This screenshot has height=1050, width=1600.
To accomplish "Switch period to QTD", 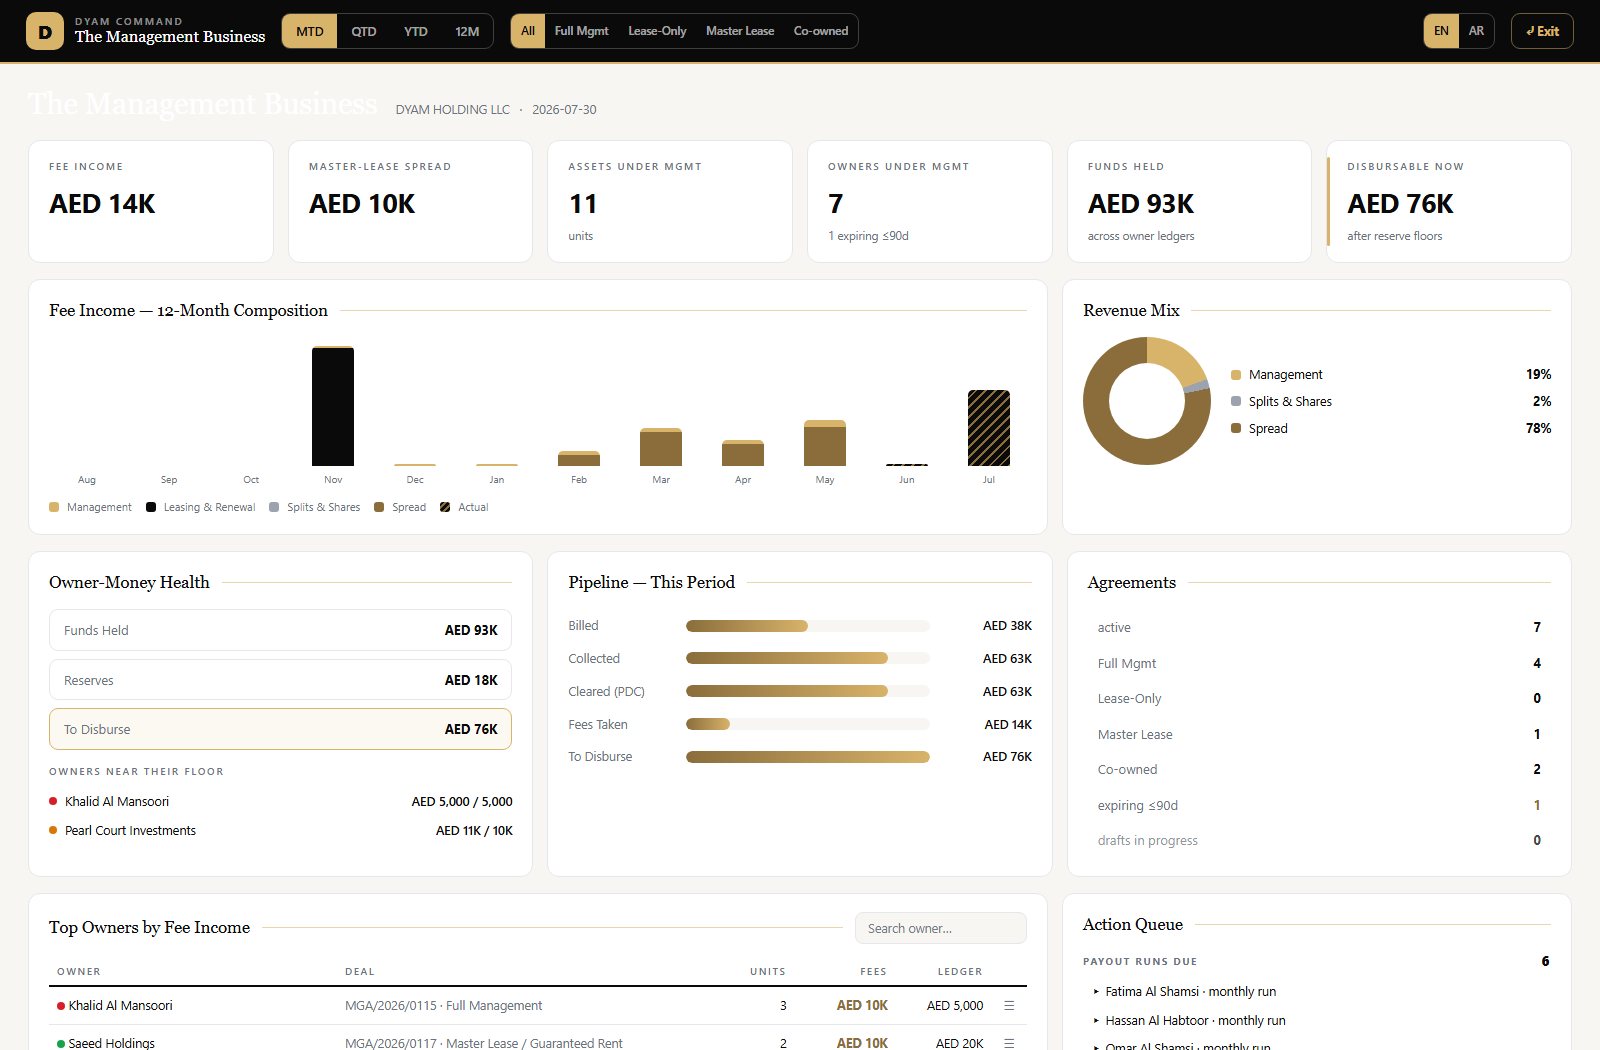I will click(364, 31).
